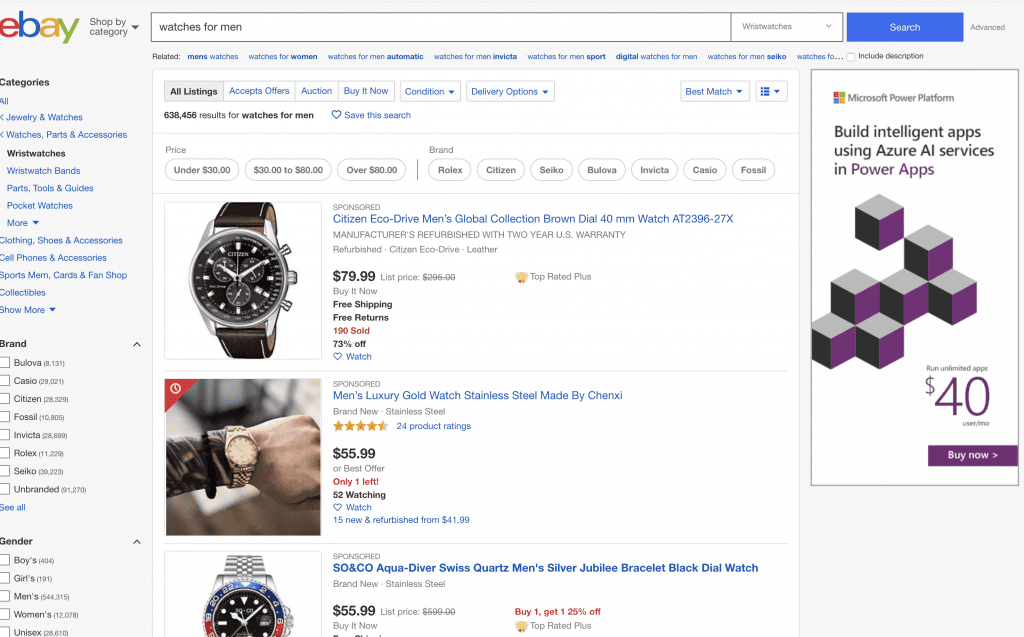Select Citizen brand pill
Screen dimensions: 1024x637
point(501,170)
